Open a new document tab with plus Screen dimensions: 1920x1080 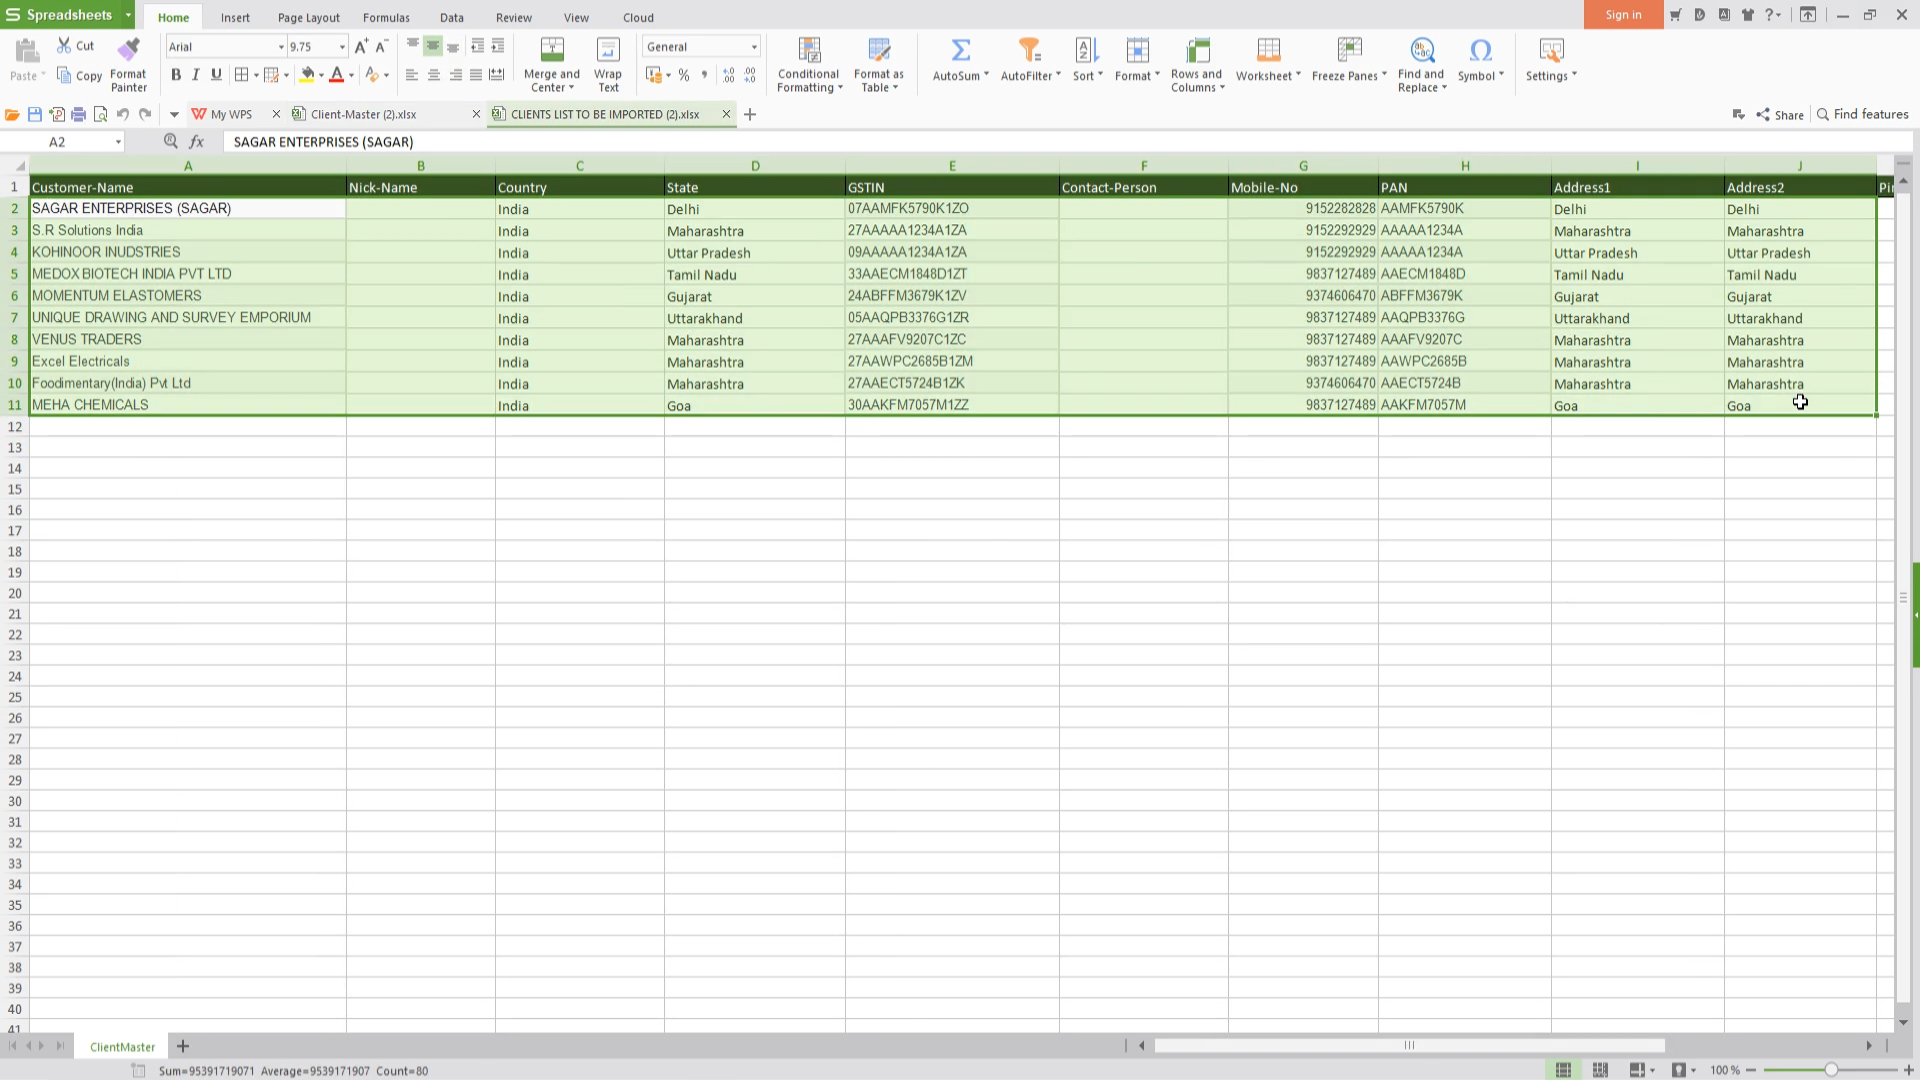[x=750, y=114]
